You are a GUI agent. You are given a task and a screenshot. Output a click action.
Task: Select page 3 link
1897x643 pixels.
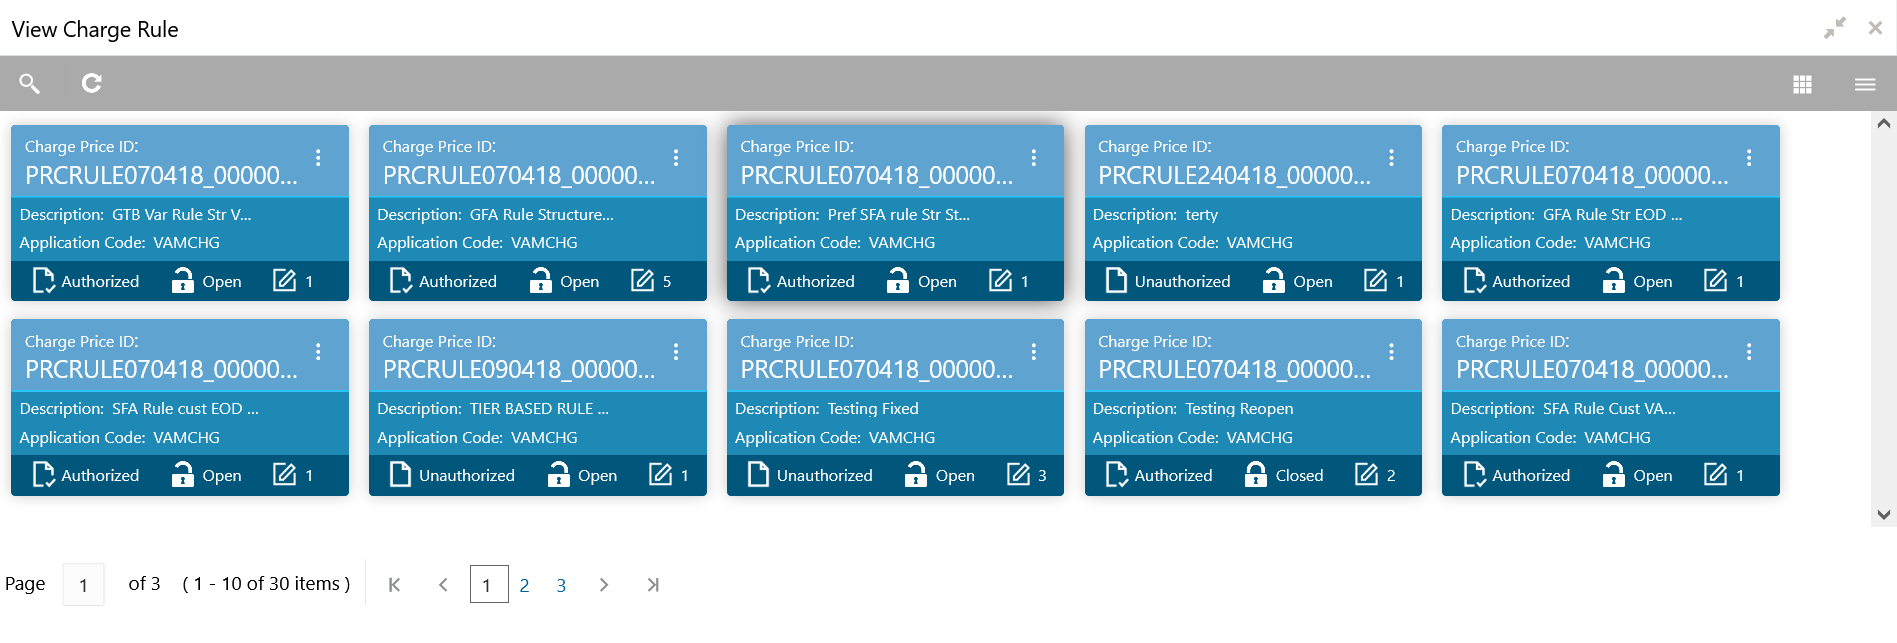[x=561, y=586]
